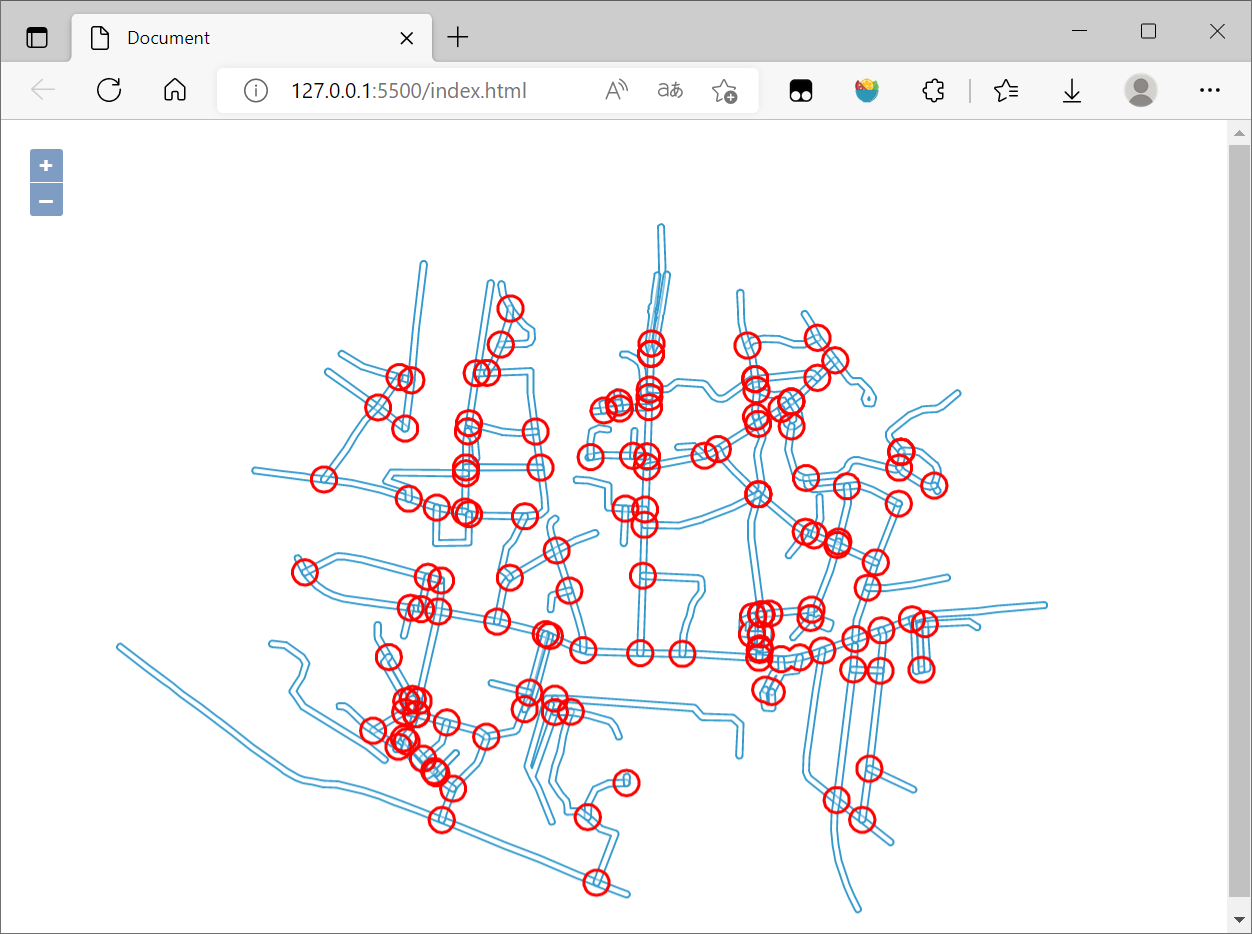Go to browser home page

(175, 91)
